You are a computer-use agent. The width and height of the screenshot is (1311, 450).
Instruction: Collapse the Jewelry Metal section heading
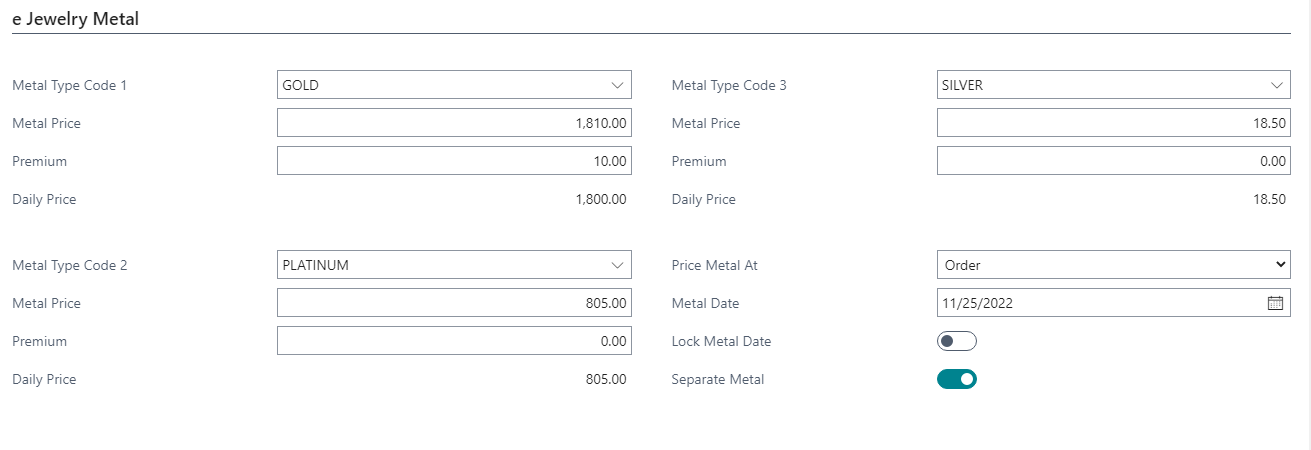(75, 18)
